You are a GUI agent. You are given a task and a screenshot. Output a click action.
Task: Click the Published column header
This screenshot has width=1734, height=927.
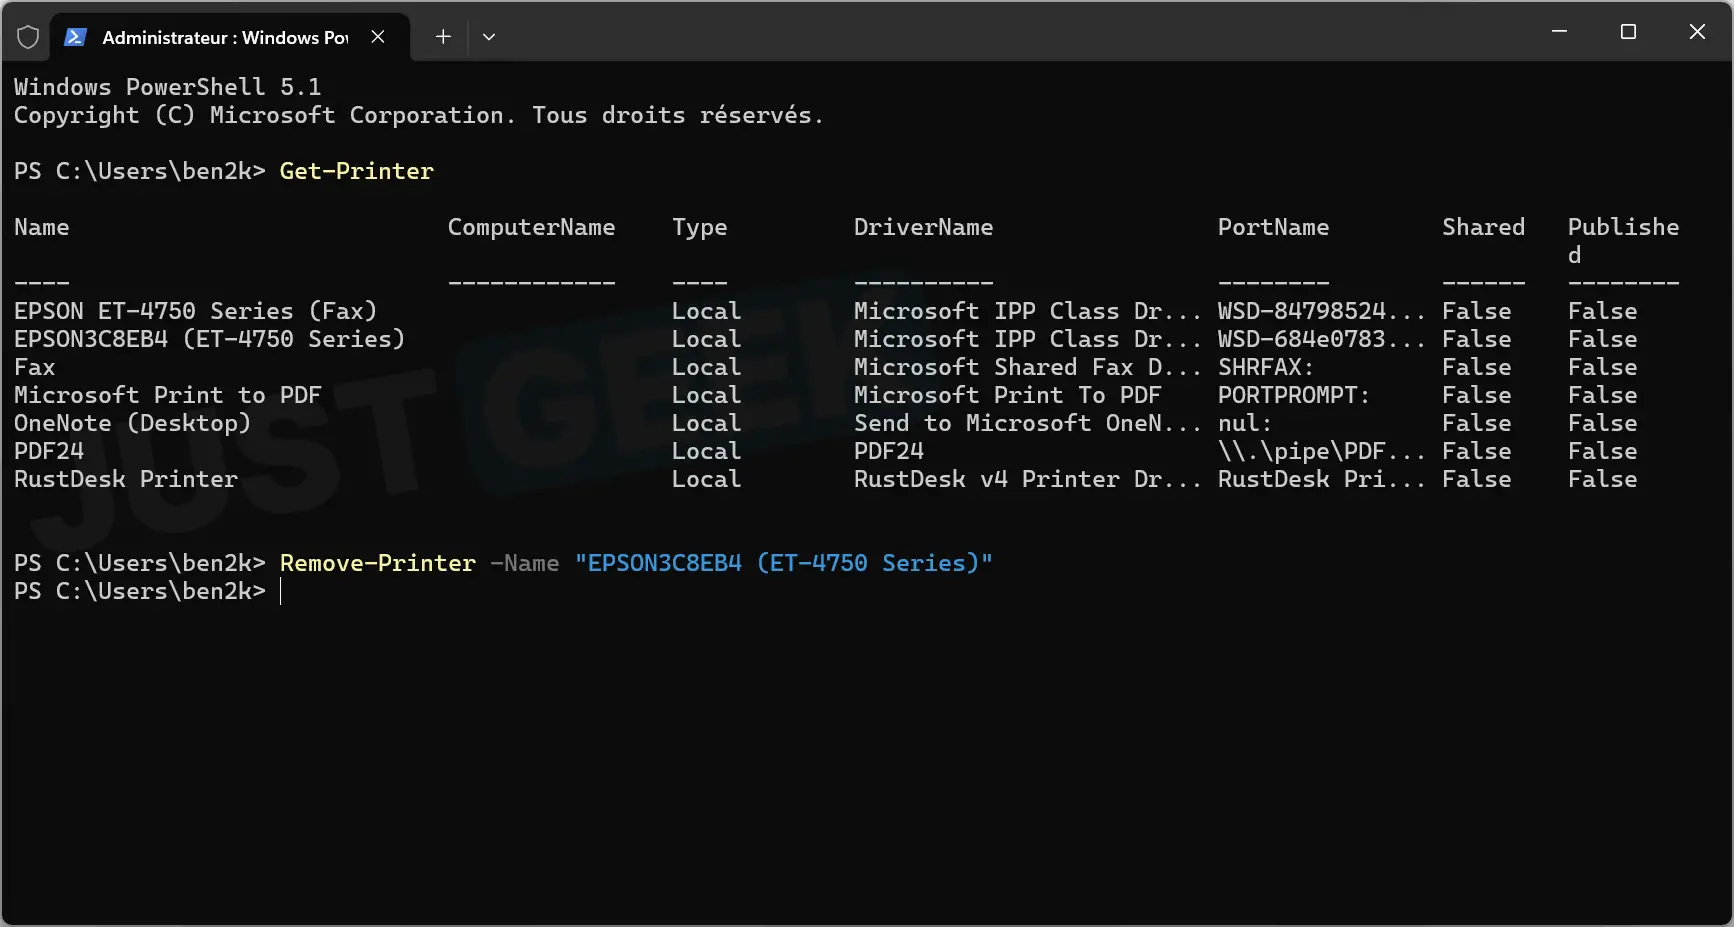point(1623,240)
